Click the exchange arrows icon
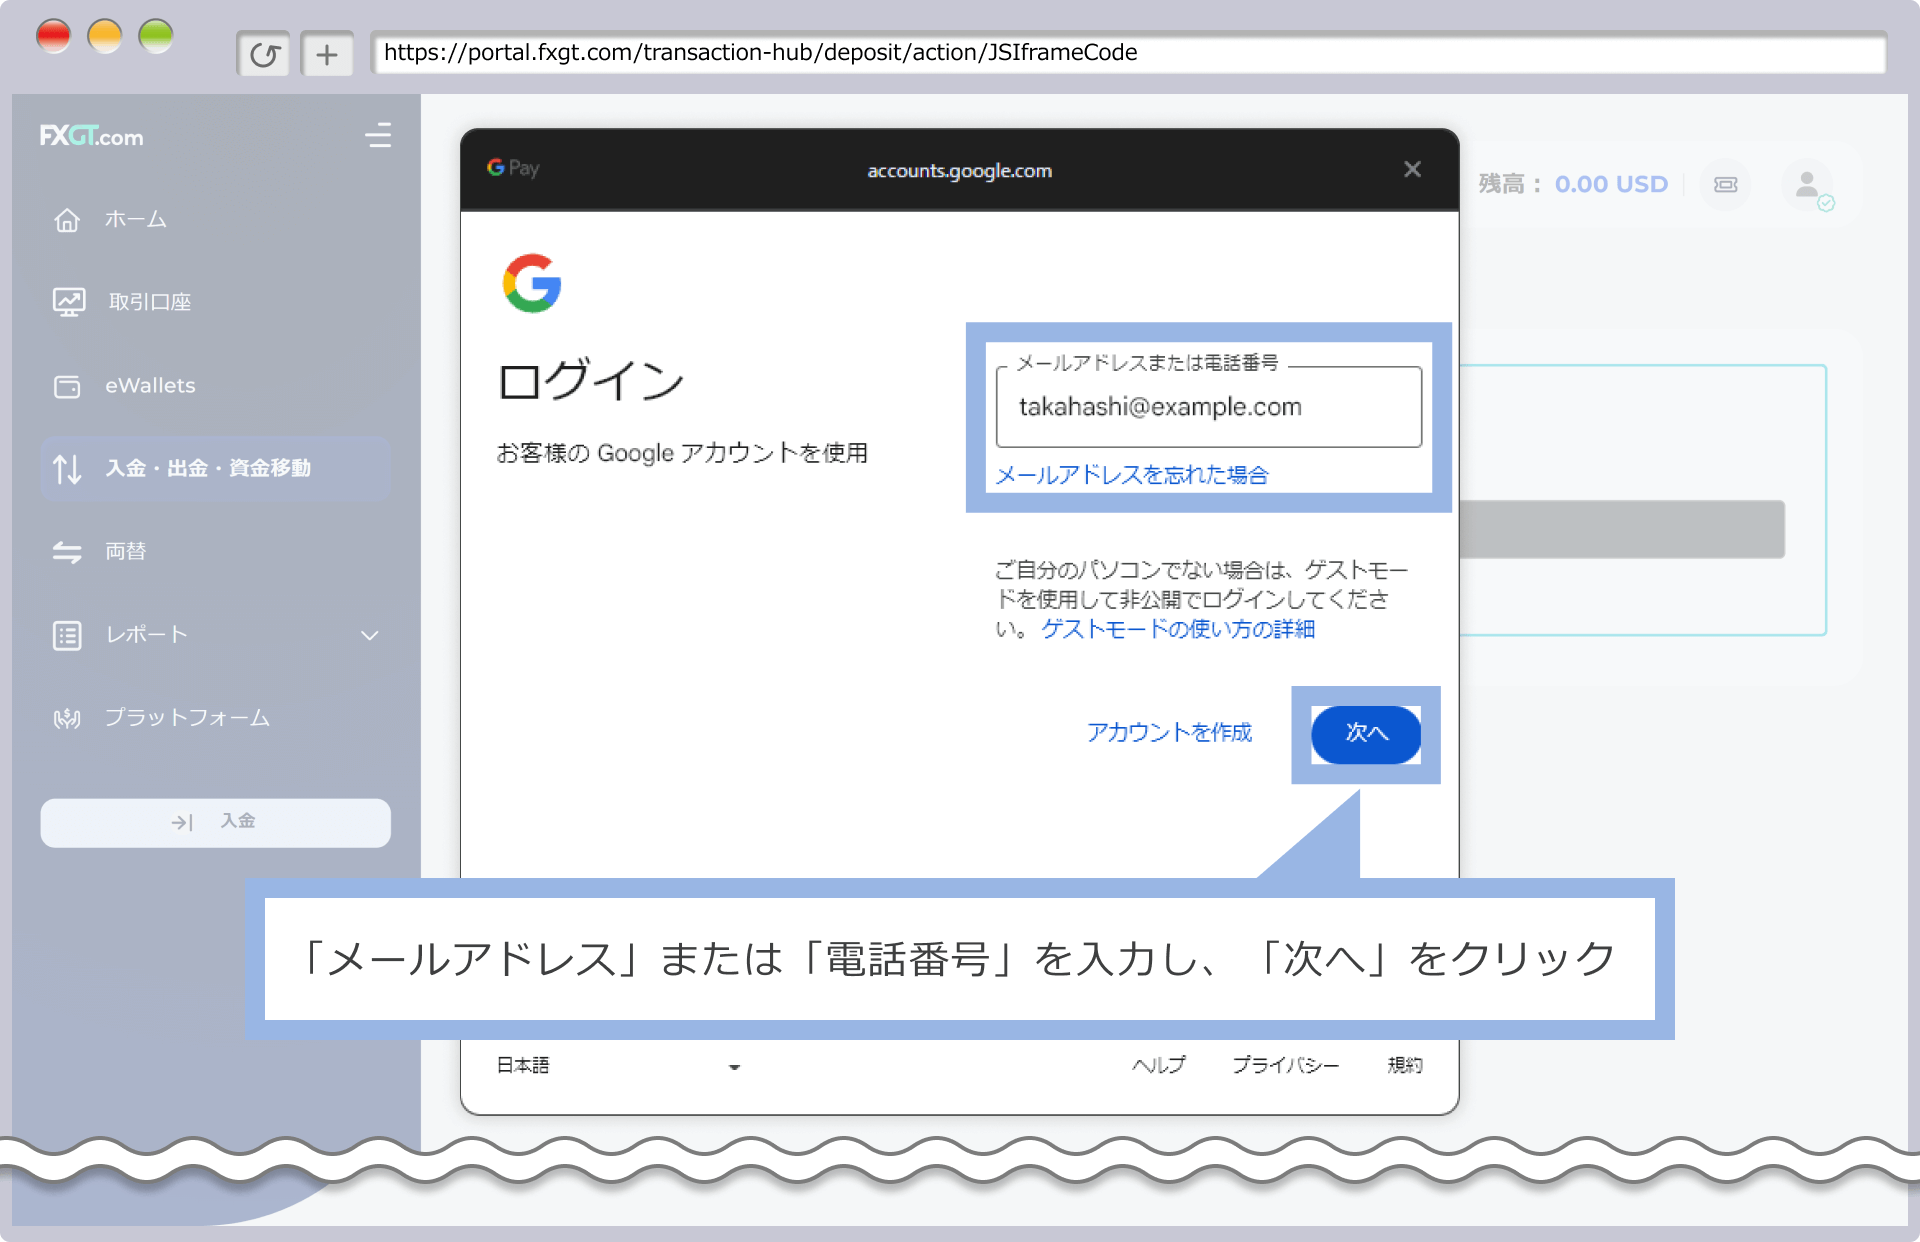Viewport: 1920px width, 1242px height. point(67,551)
